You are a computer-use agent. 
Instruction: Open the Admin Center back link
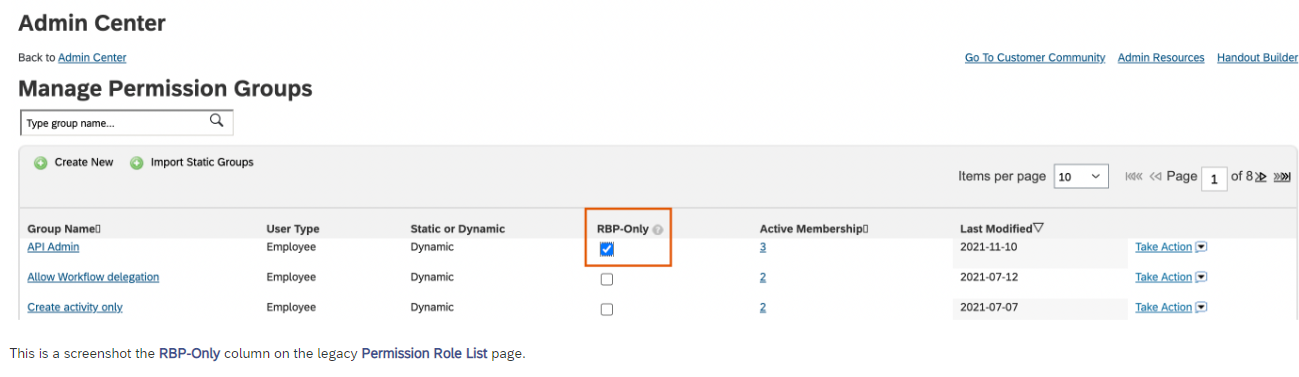click(92, 58)
